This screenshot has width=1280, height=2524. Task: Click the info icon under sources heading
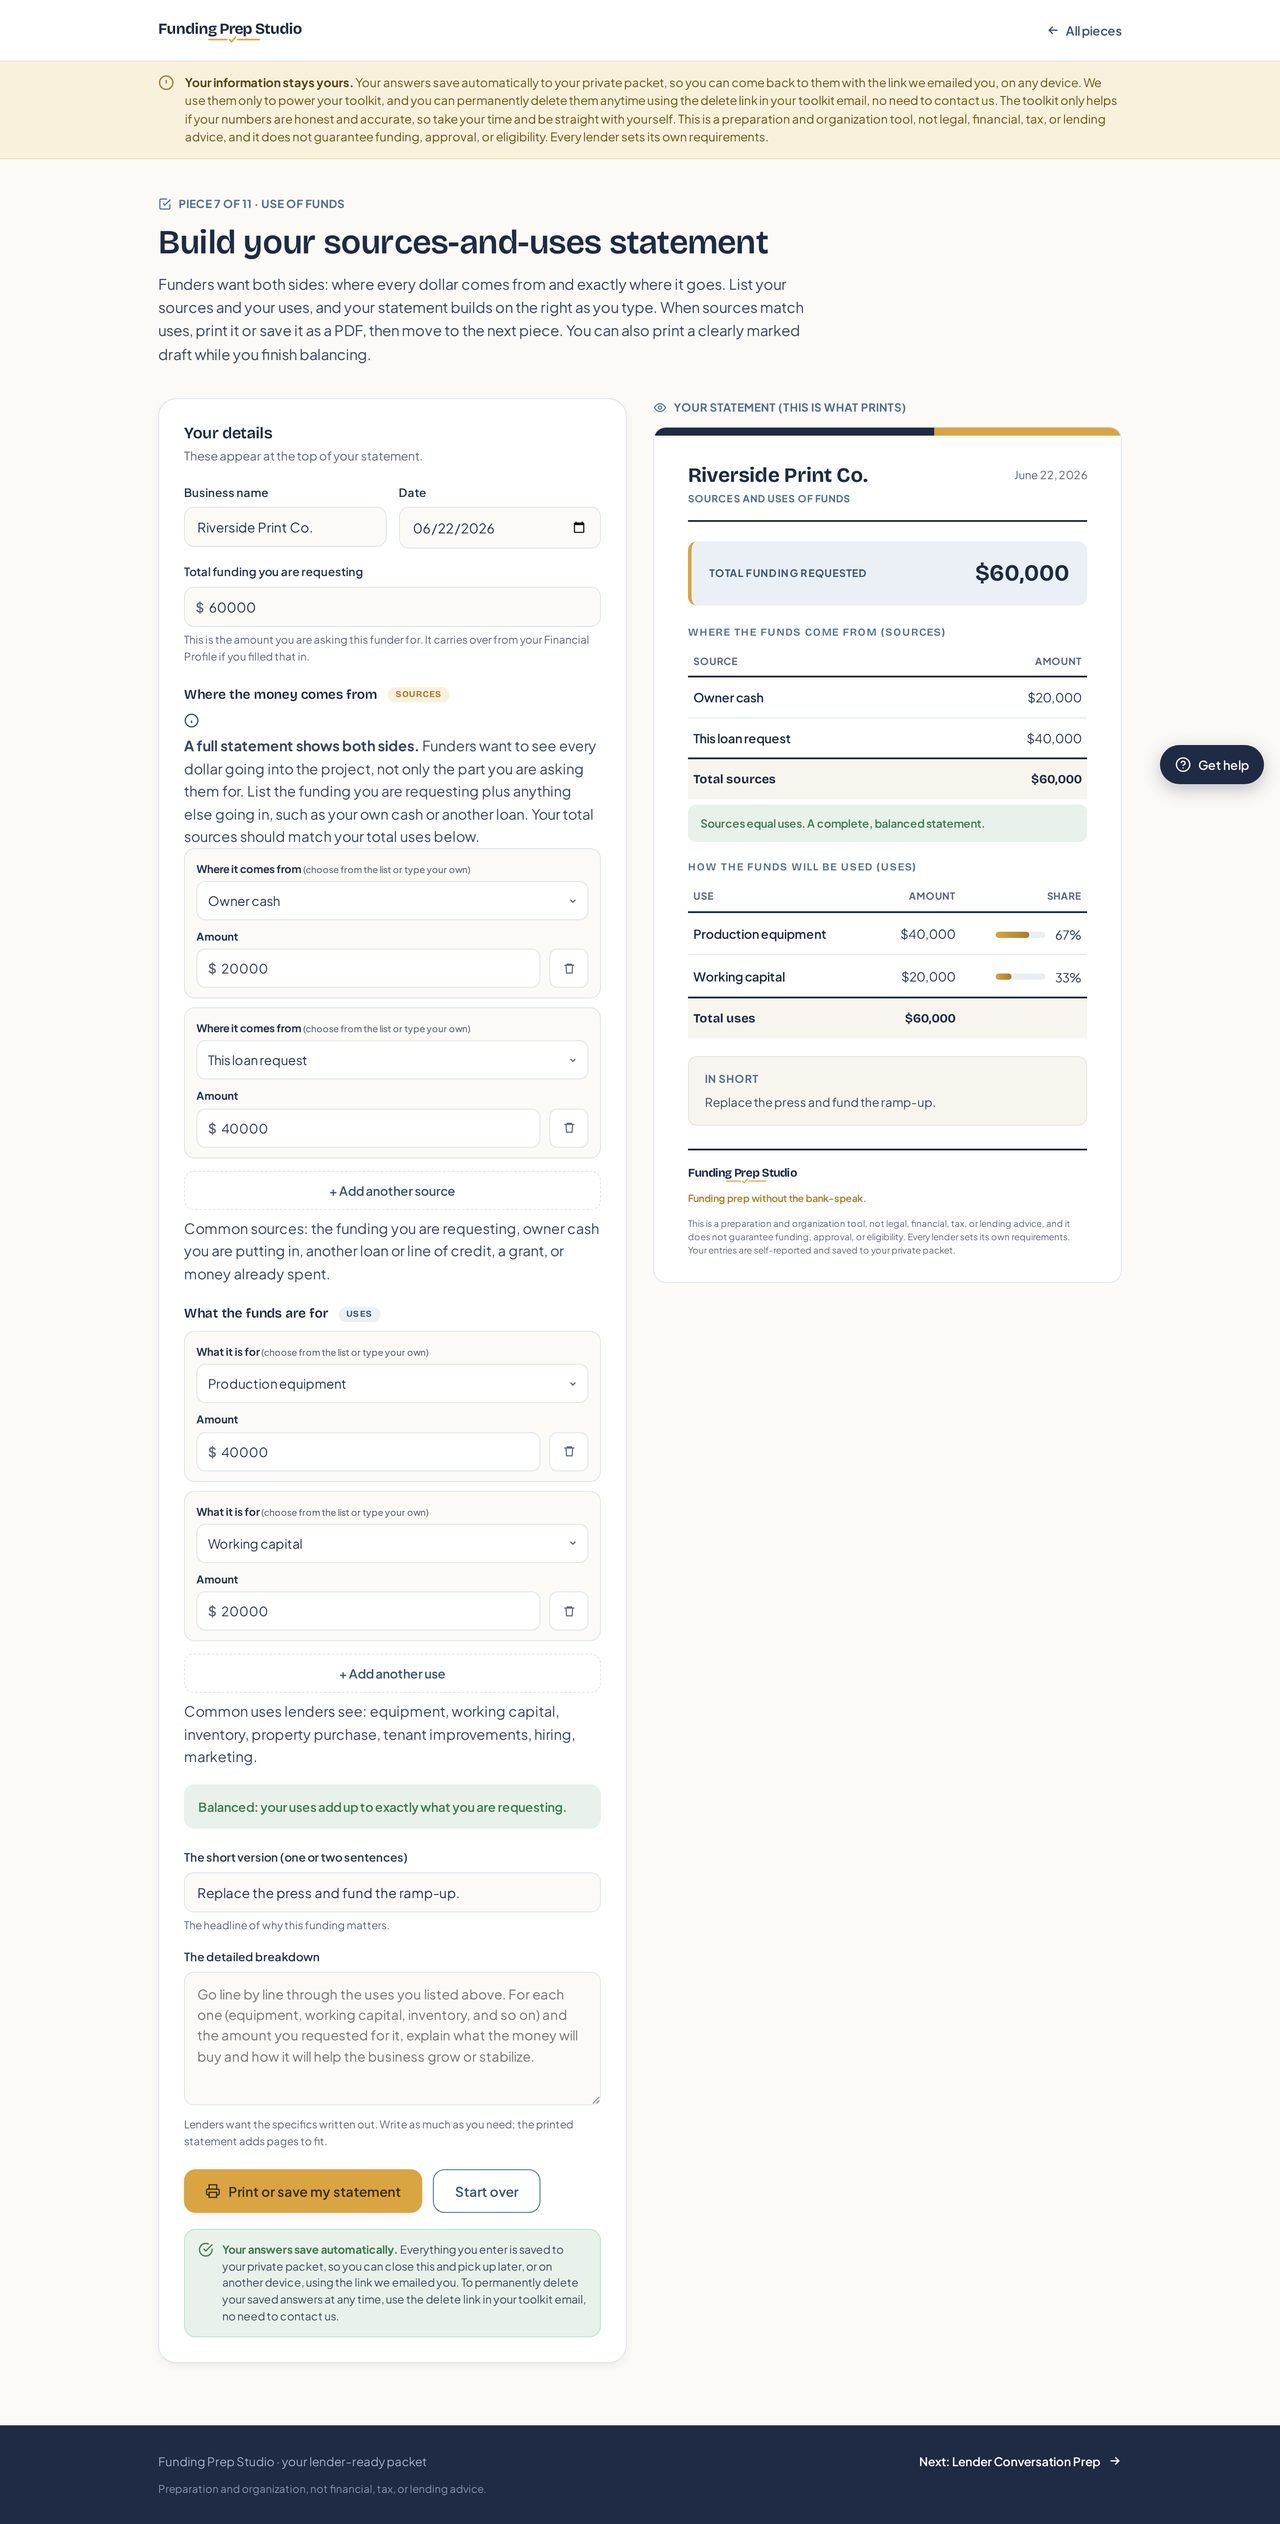[192, 720]
